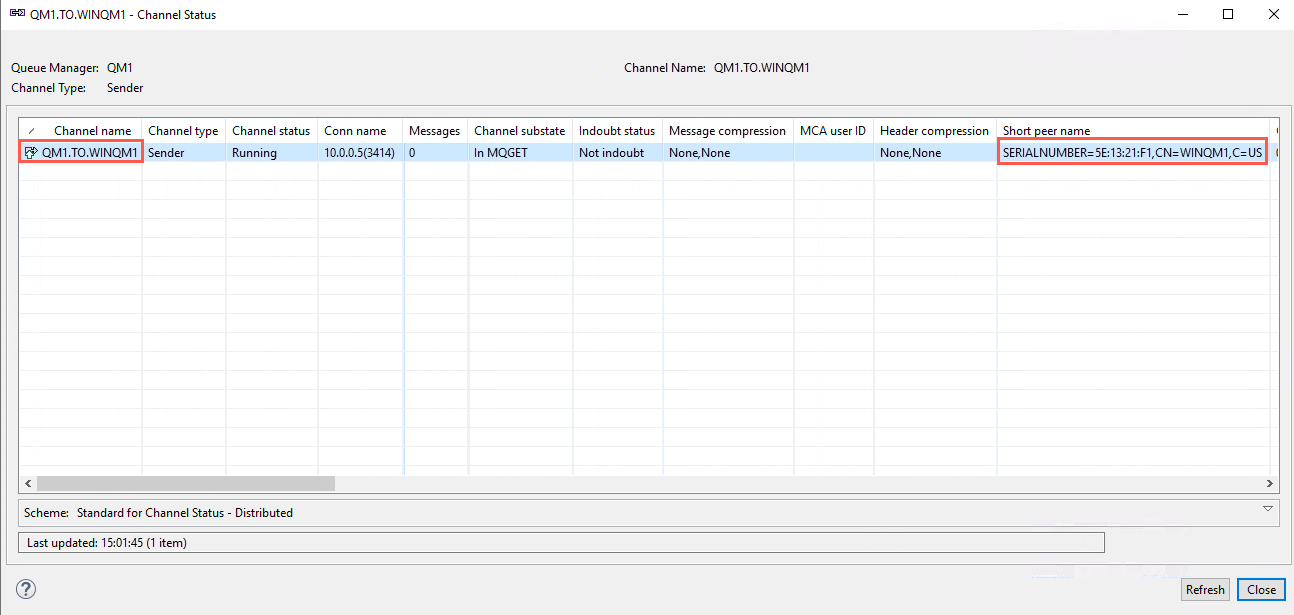Viewport: 1294px width, 615px height.
Task: Refresh the channel status
Action: tap(1205, 589)
